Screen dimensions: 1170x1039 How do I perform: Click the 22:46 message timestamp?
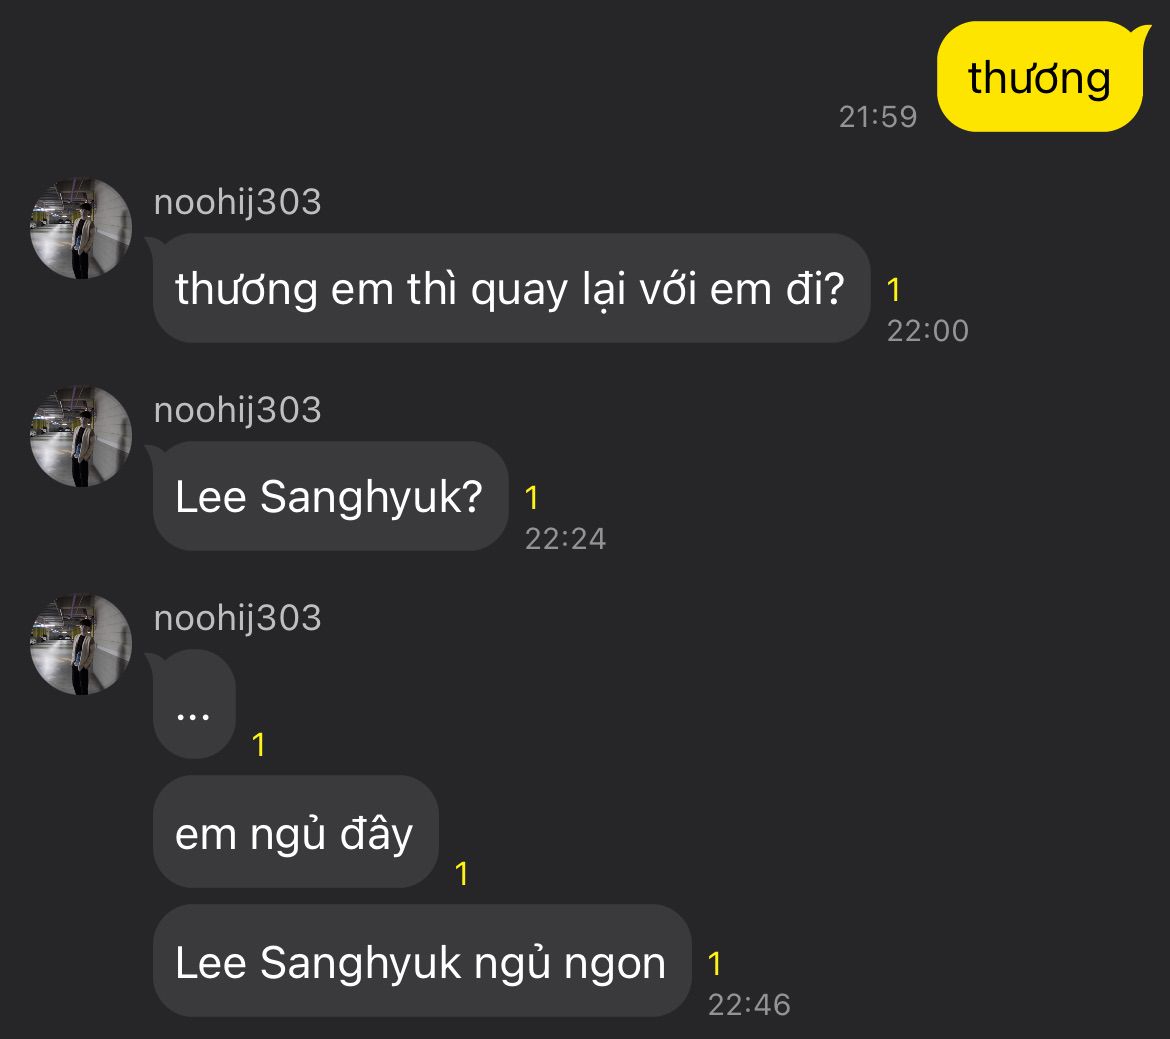(x=748, y=1005)
